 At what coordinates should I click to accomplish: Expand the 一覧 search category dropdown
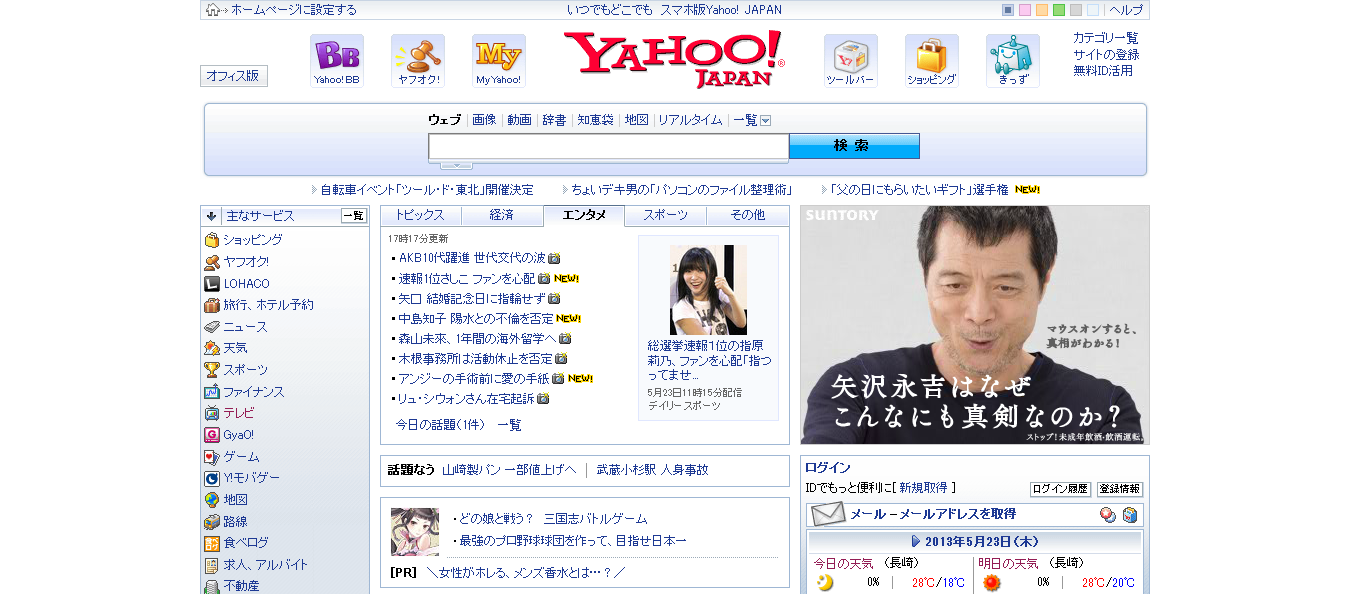coord(766,120)
